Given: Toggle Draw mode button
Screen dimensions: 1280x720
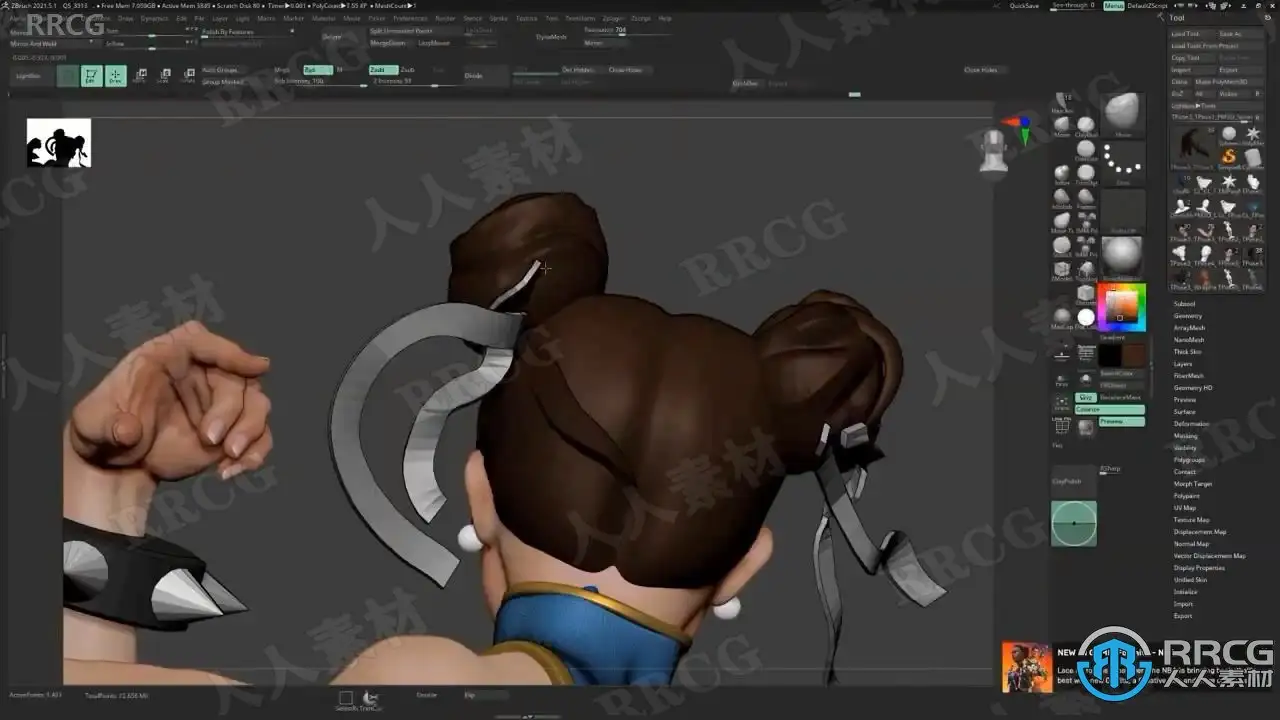Looking at the screenshot, I should (x=116, y=76).
